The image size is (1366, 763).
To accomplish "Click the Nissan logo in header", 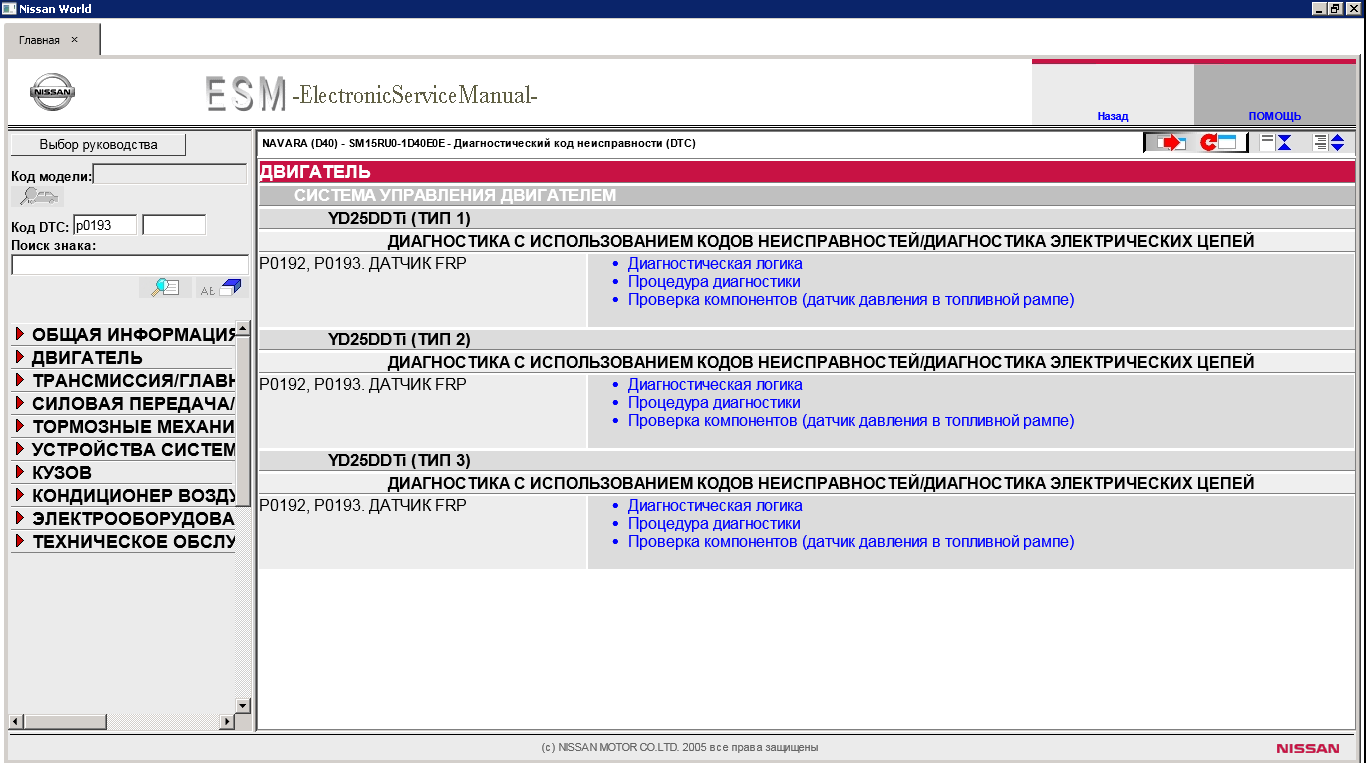I will pyautogui.click(x=52, y=93).
